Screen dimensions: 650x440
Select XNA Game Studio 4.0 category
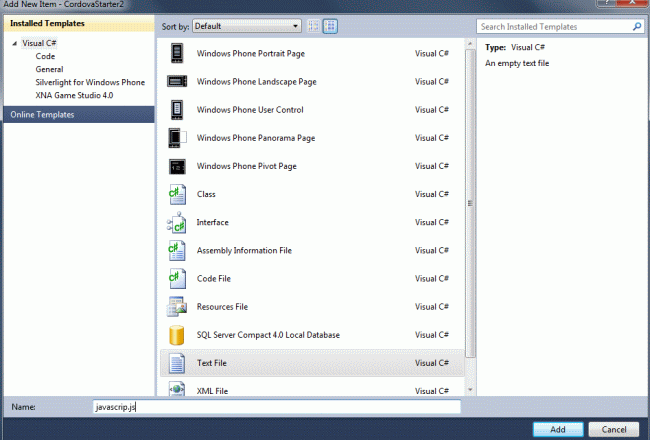coord(74,95)
